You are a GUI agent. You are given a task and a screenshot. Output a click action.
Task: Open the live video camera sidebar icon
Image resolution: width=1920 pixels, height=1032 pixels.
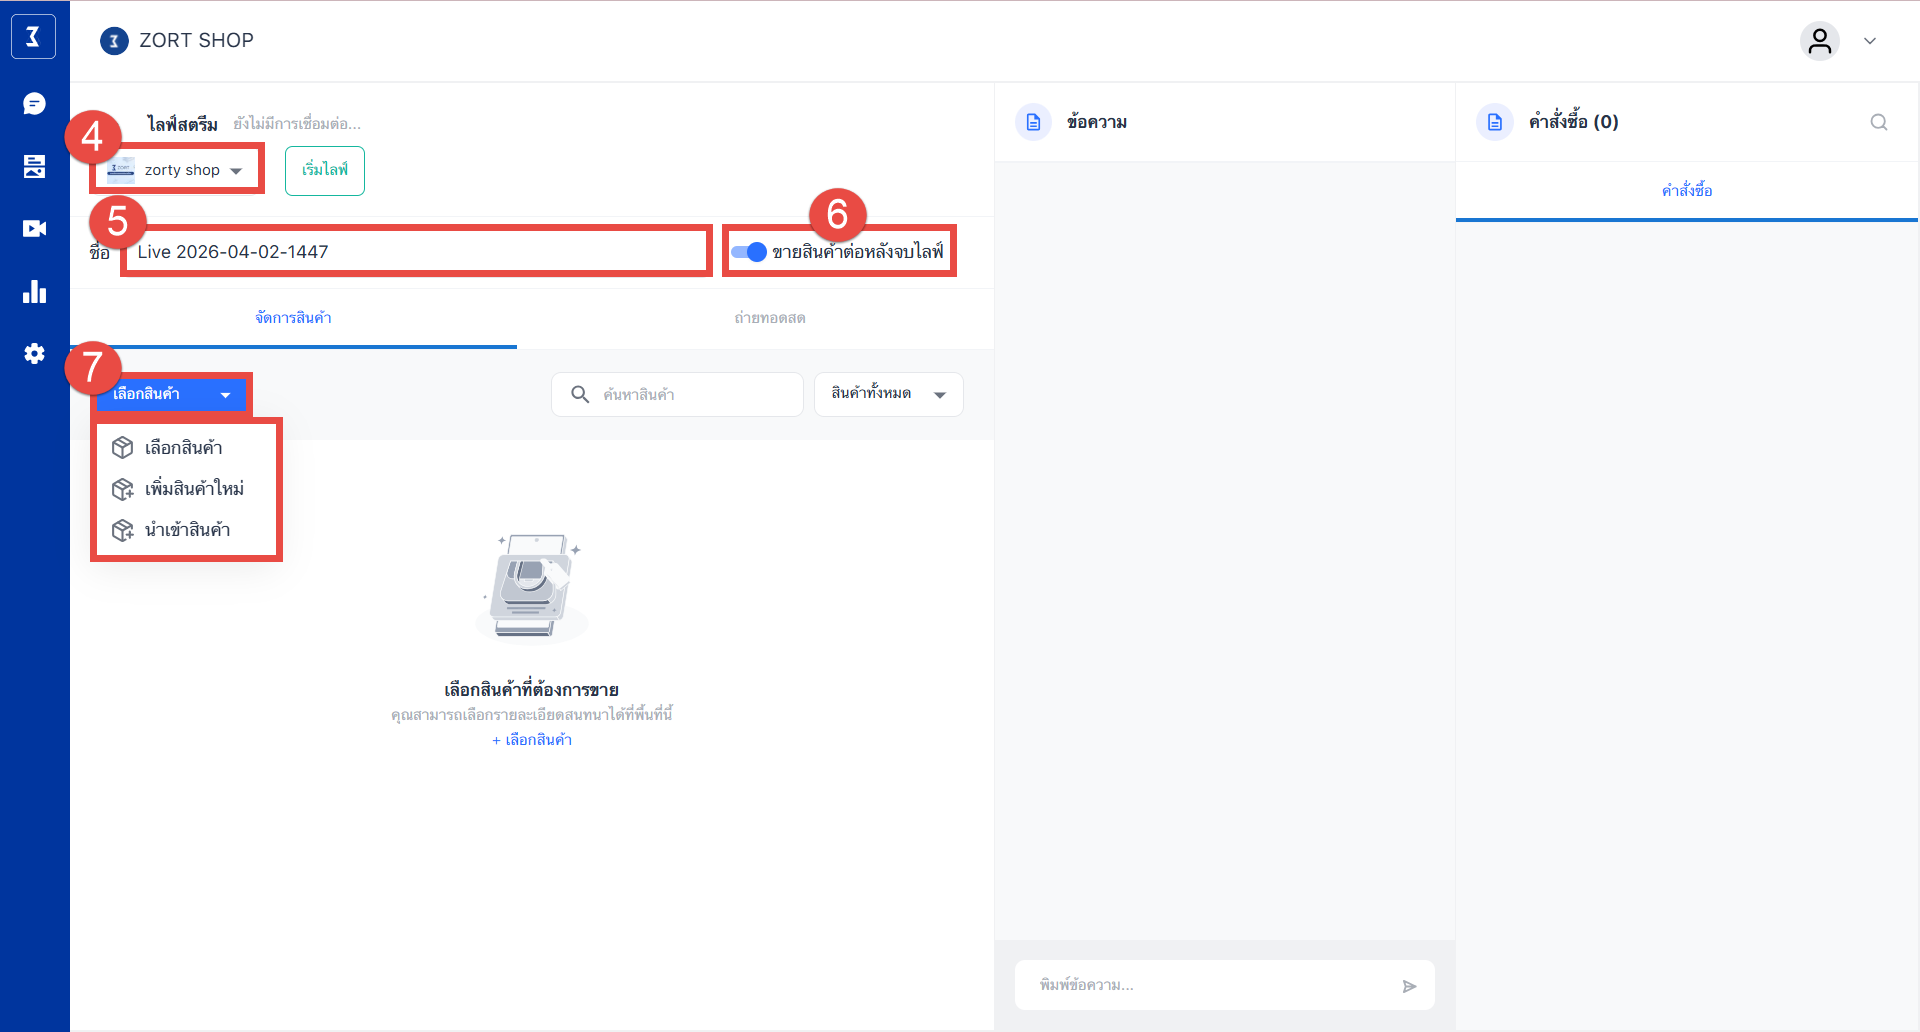pyautogui.click(x=34, y=229)
